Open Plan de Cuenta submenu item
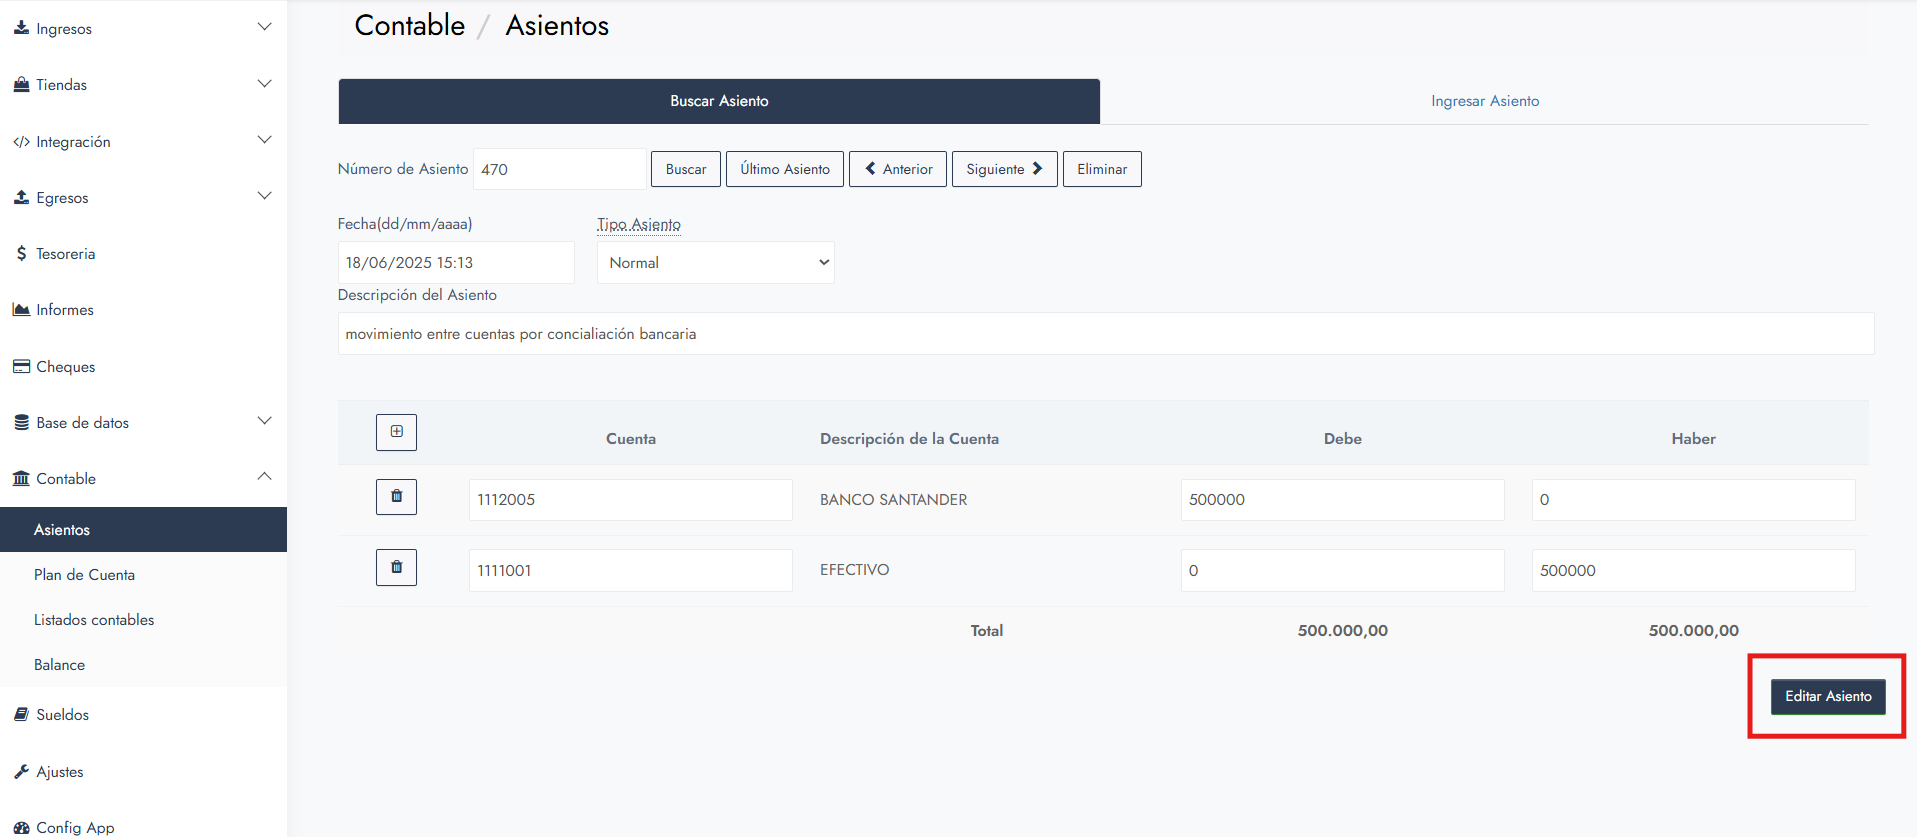The height and width of the screenshot is (837, 1917). pyautogui.click(x=84, y=575)
